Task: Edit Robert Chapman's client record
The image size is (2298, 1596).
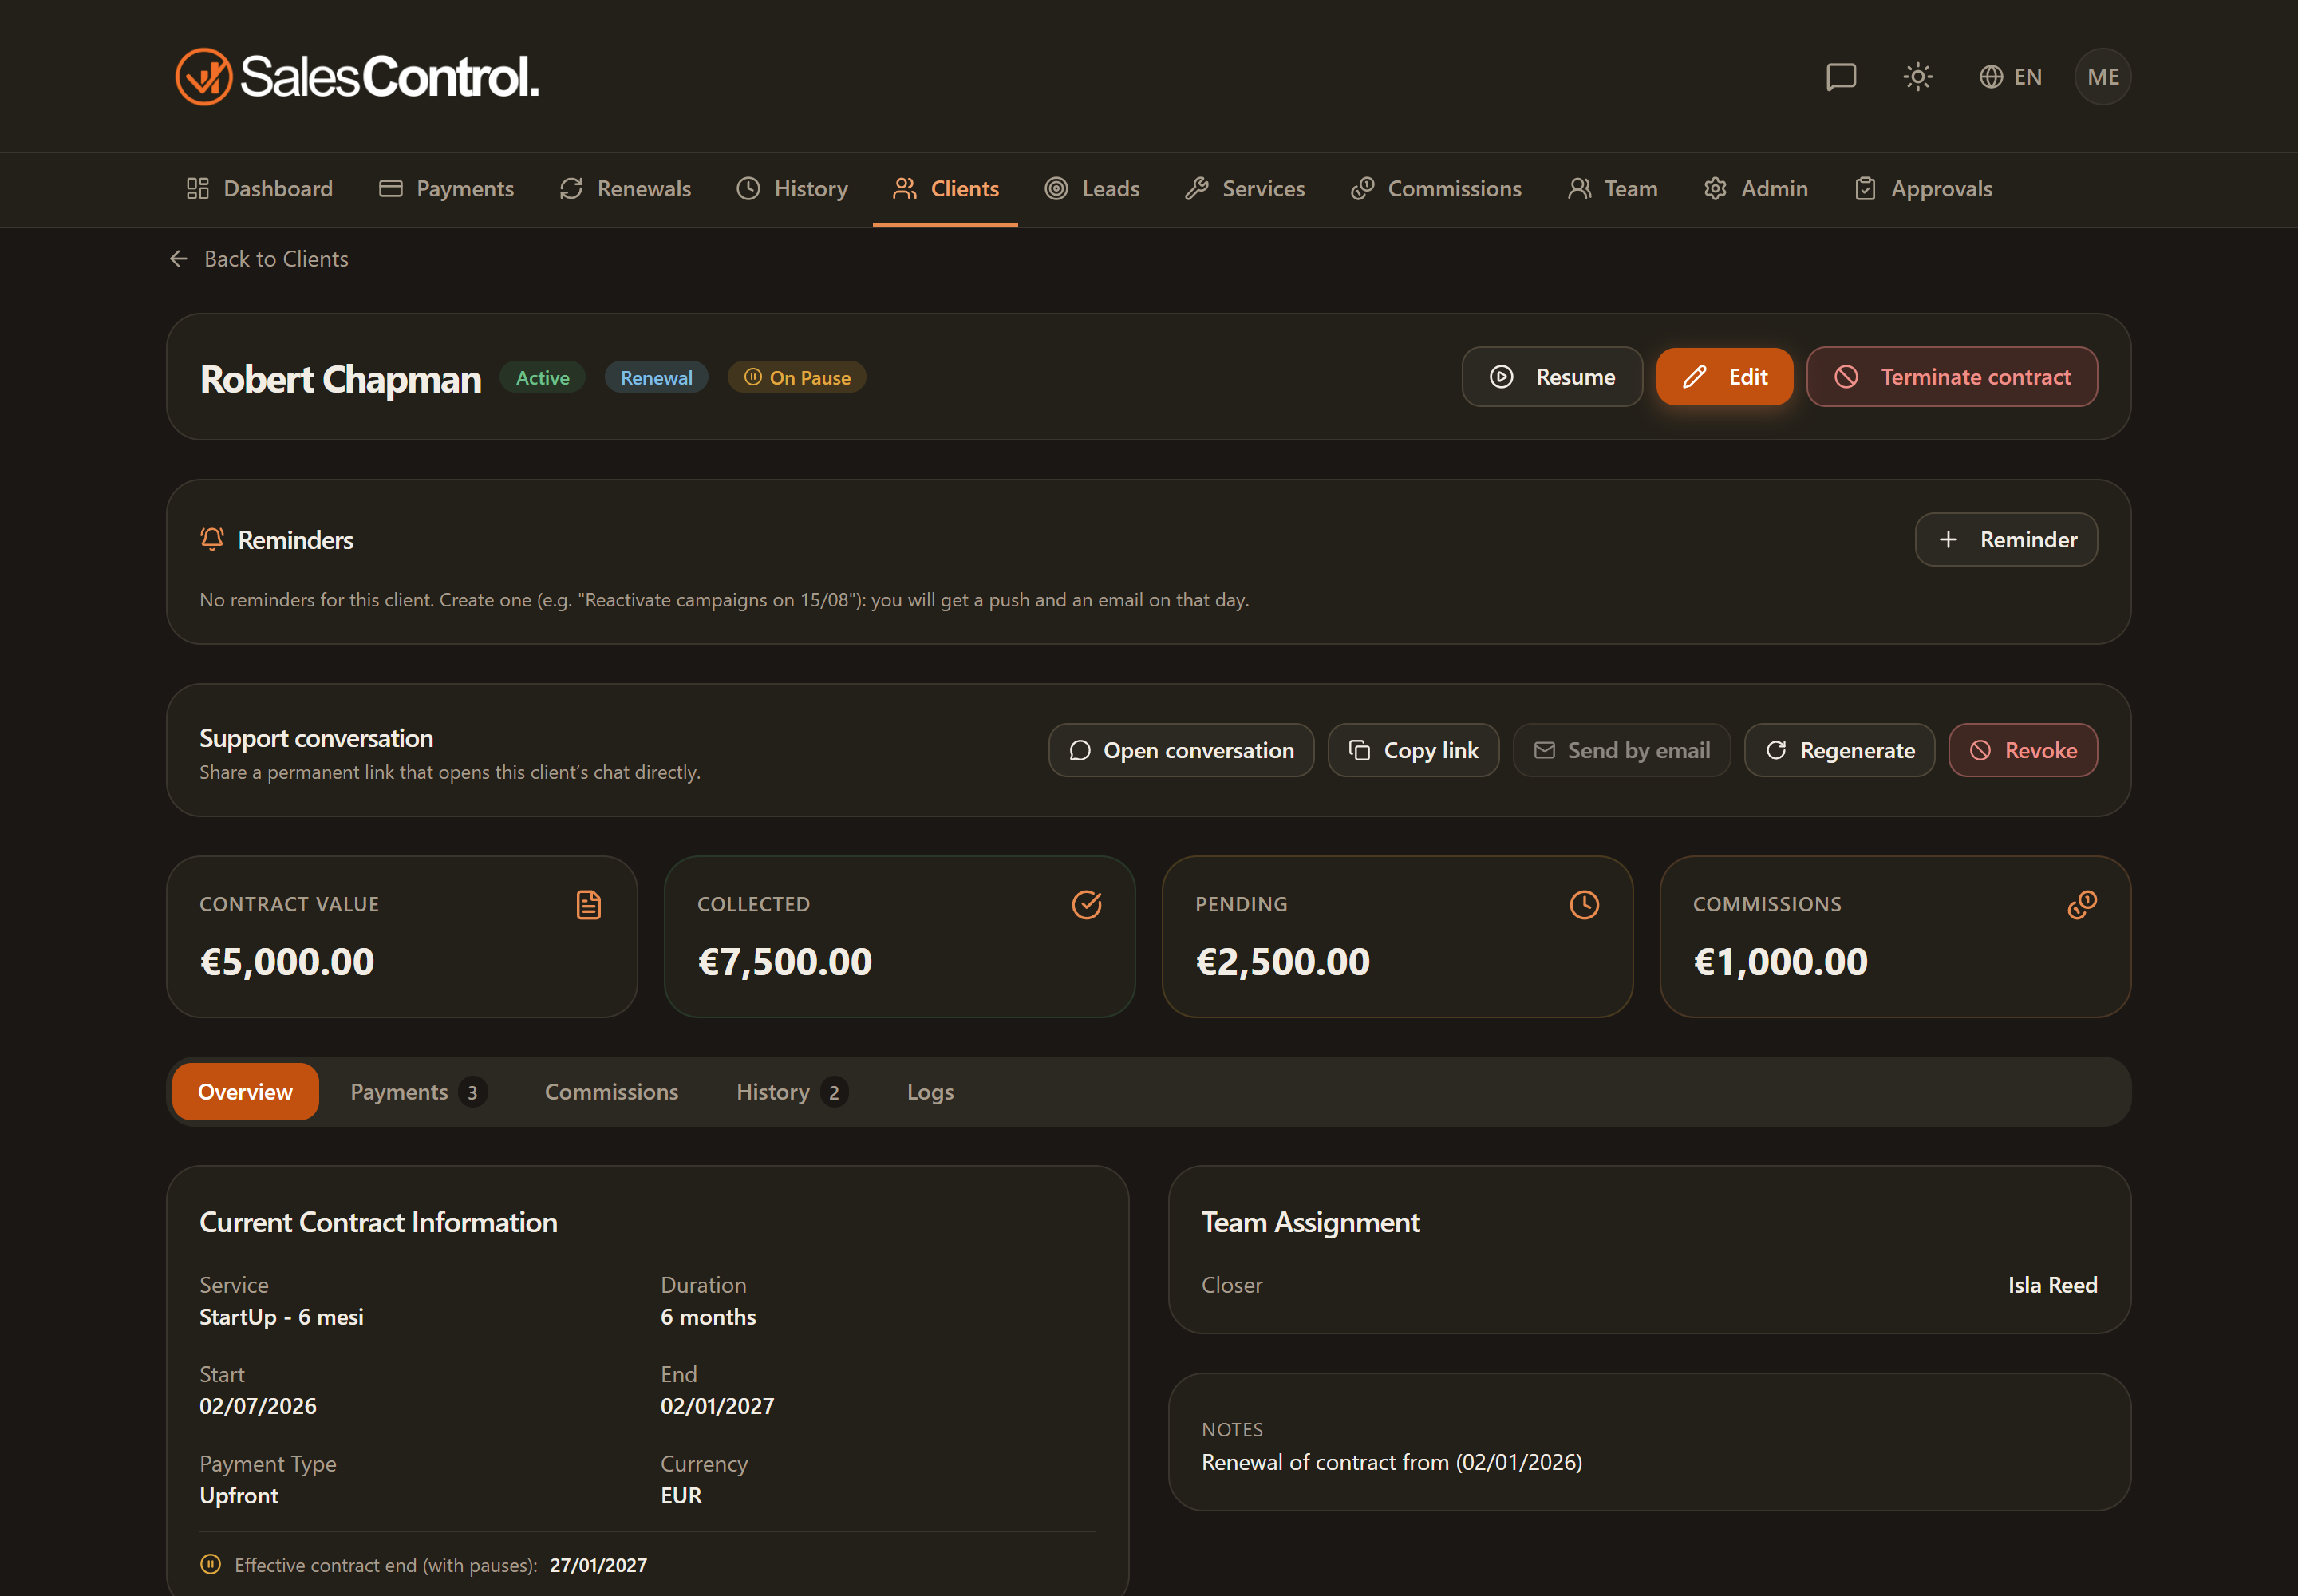Action: (1724, 377)
